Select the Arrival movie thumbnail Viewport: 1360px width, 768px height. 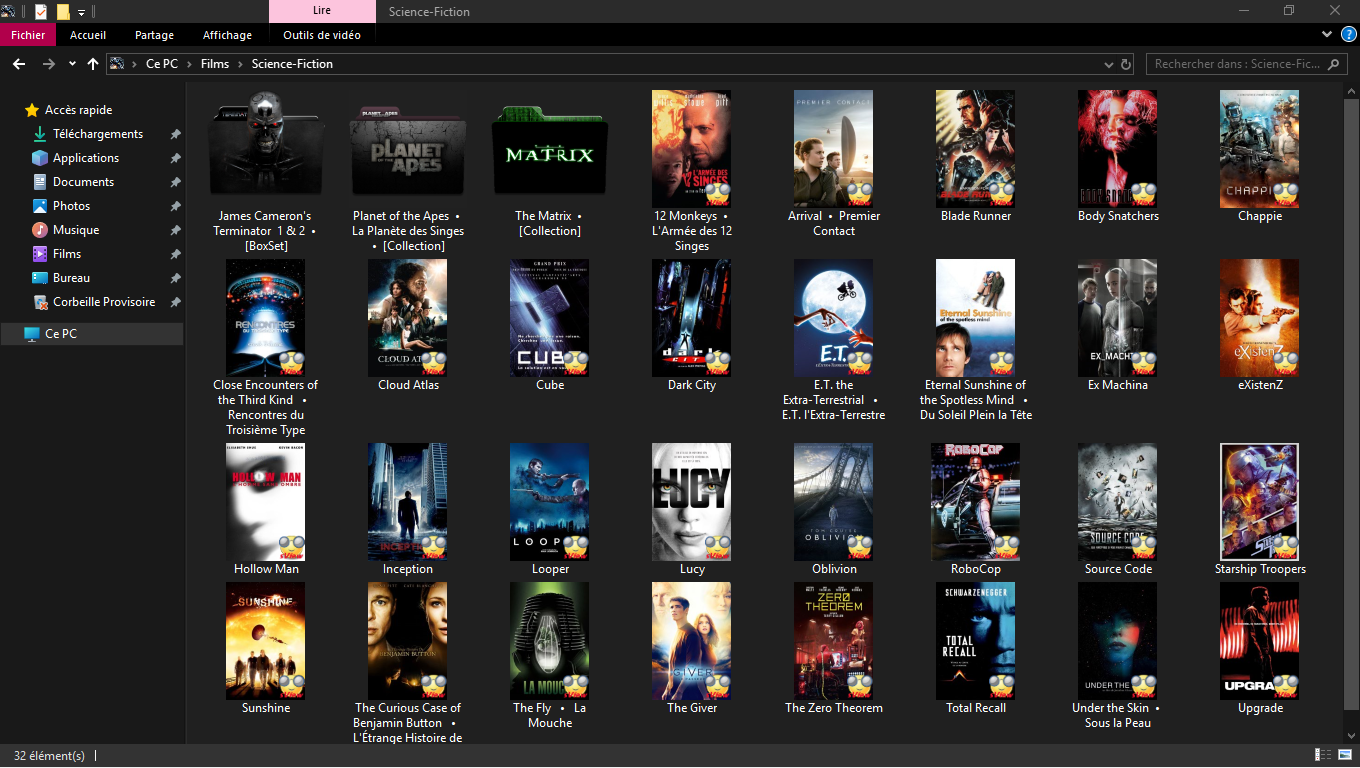(834, 149)
